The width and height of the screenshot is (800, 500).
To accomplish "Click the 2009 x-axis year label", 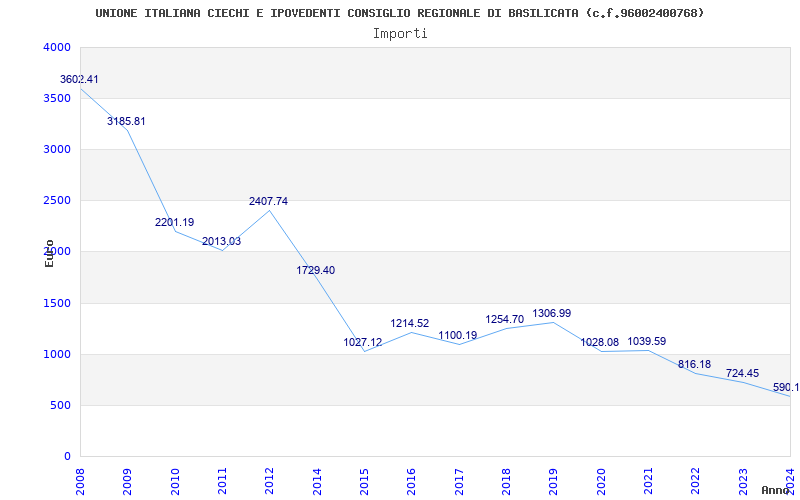I will tap(127, 481).
